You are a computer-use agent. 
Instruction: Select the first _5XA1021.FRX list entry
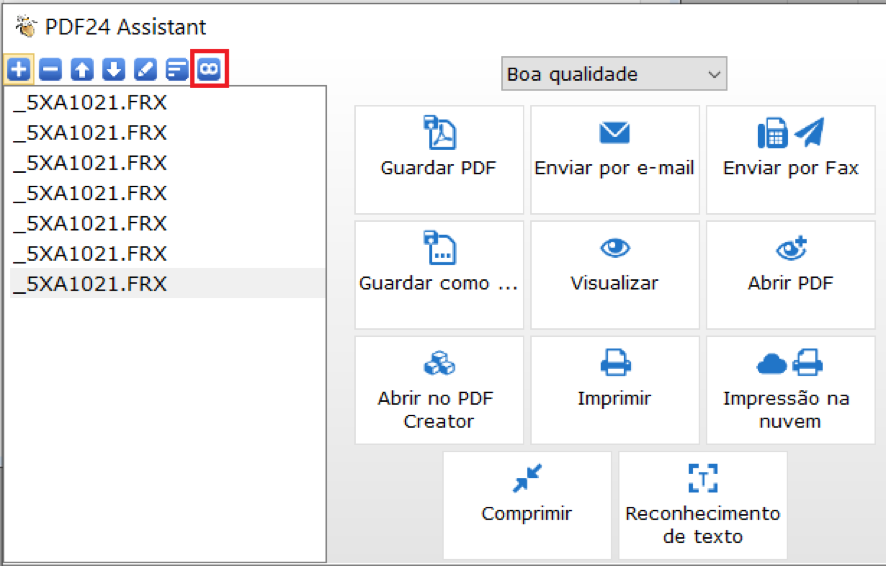(167, 102)
